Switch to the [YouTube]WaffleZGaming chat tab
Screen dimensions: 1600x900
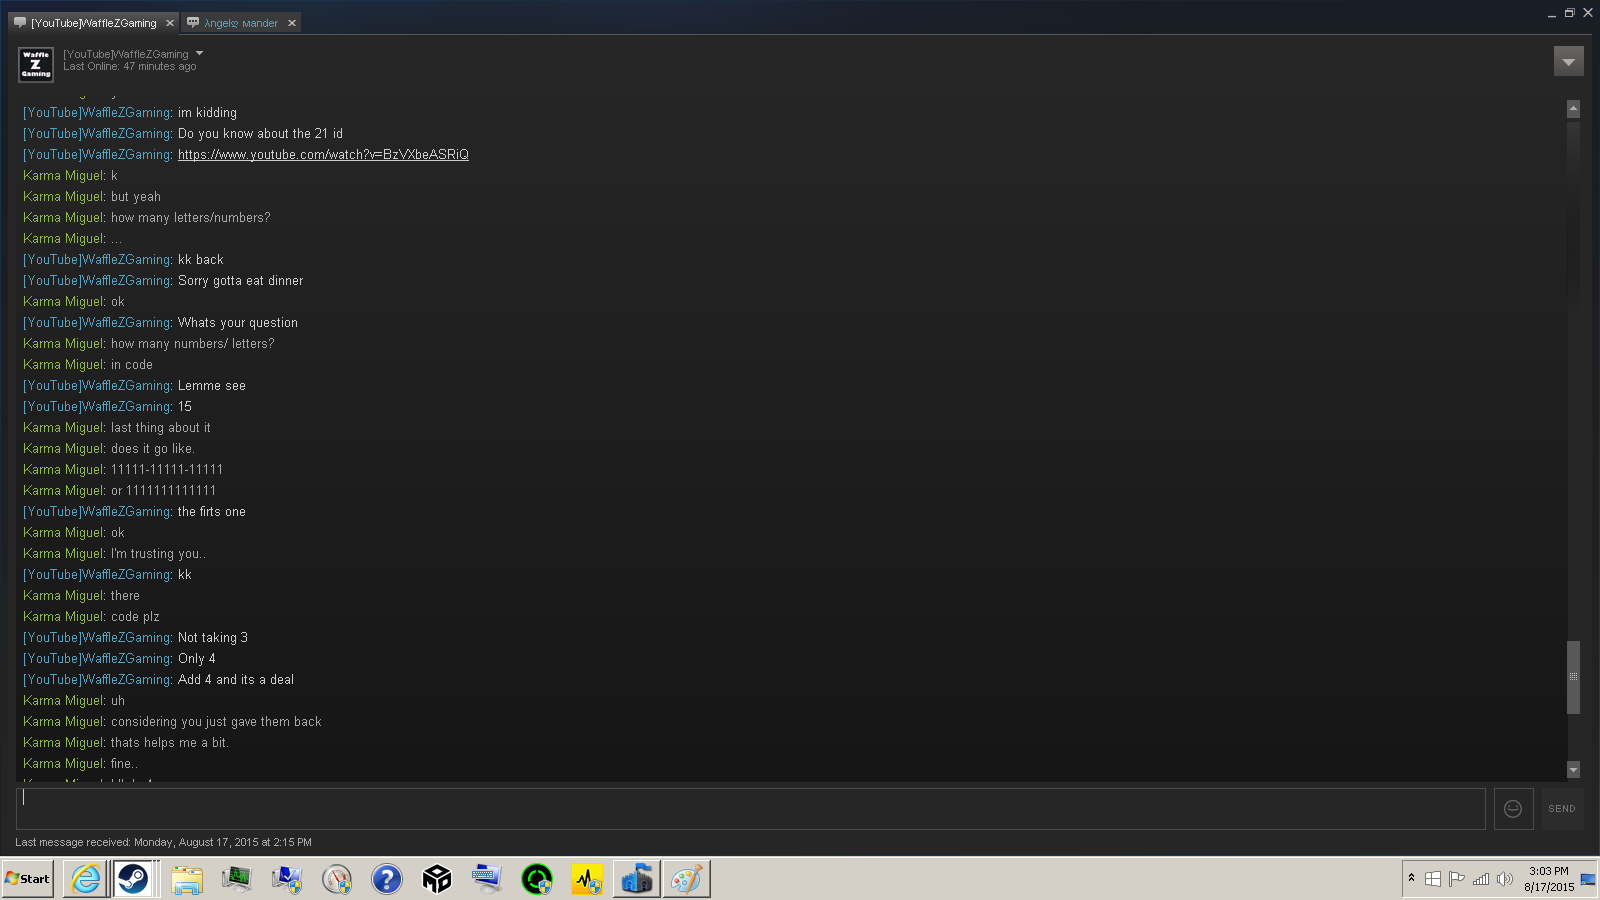pos(94,23)
